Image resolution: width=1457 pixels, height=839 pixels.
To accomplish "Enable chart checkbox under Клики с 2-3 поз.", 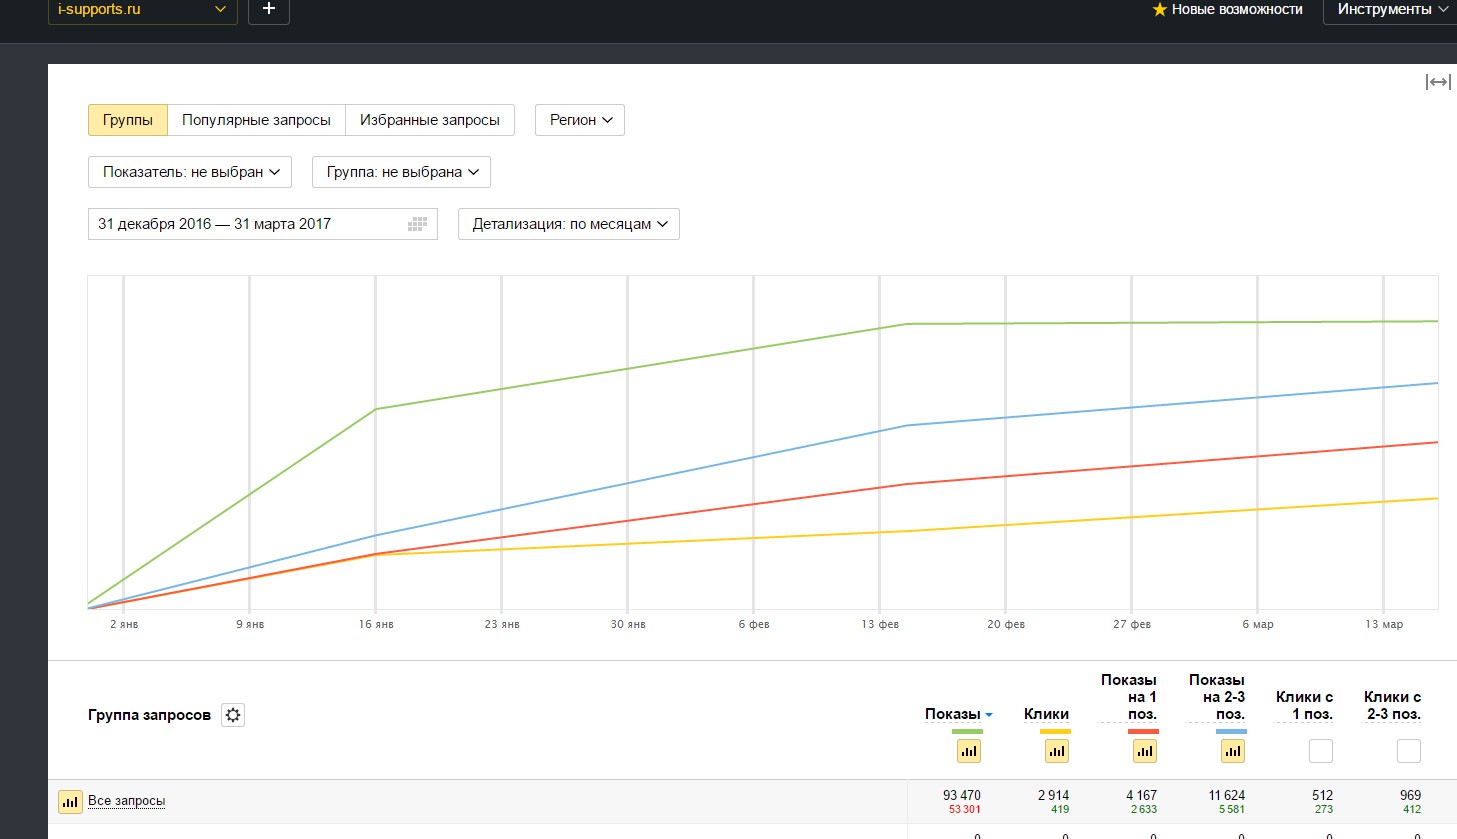I will [1408, 751].
